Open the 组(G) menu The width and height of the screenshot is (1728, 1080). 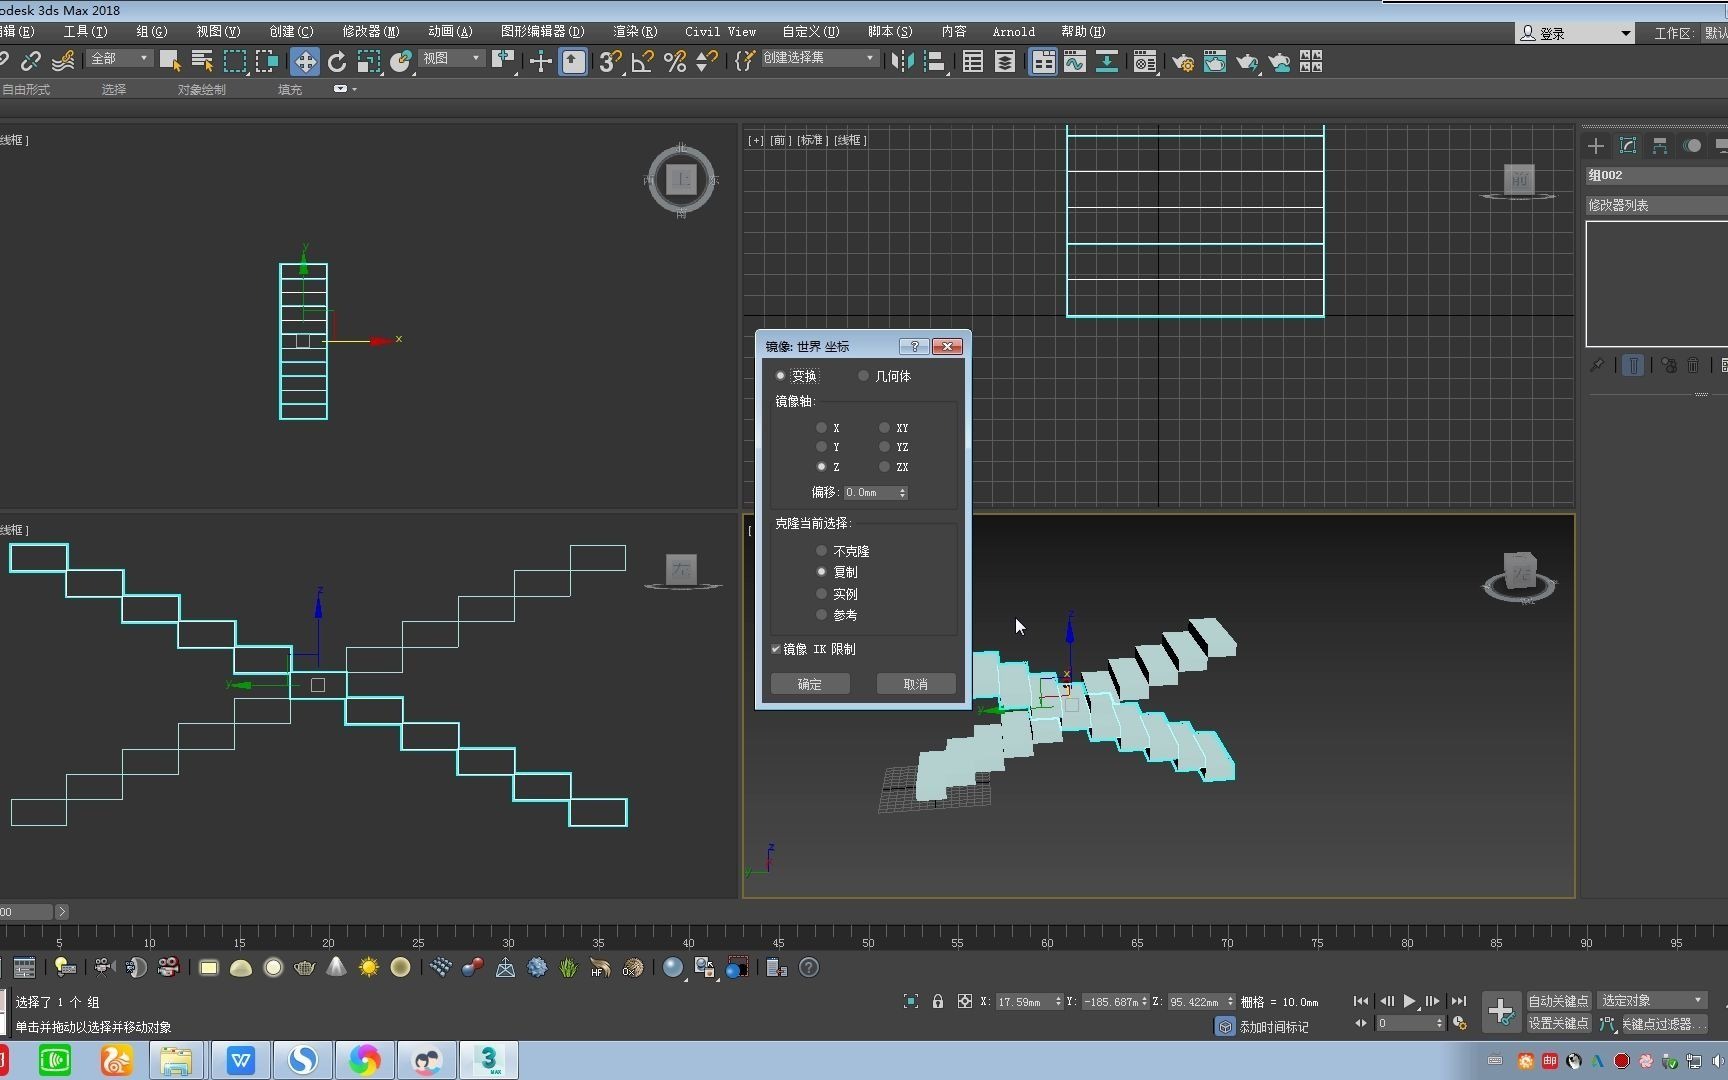point(151,31)
